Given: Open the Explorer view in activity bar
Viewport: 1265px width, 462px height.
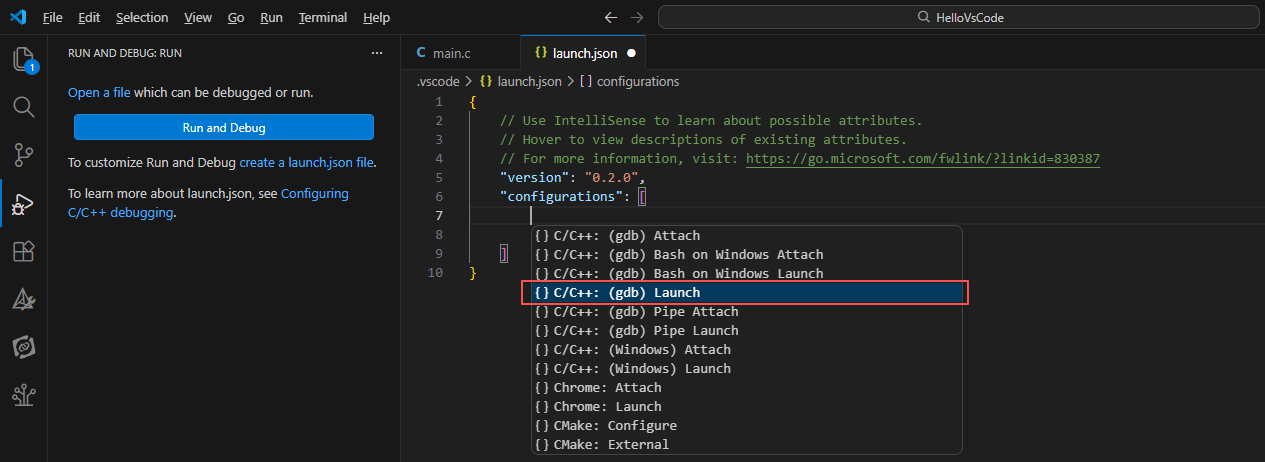Looking at the screenshot, I should 24,59.
